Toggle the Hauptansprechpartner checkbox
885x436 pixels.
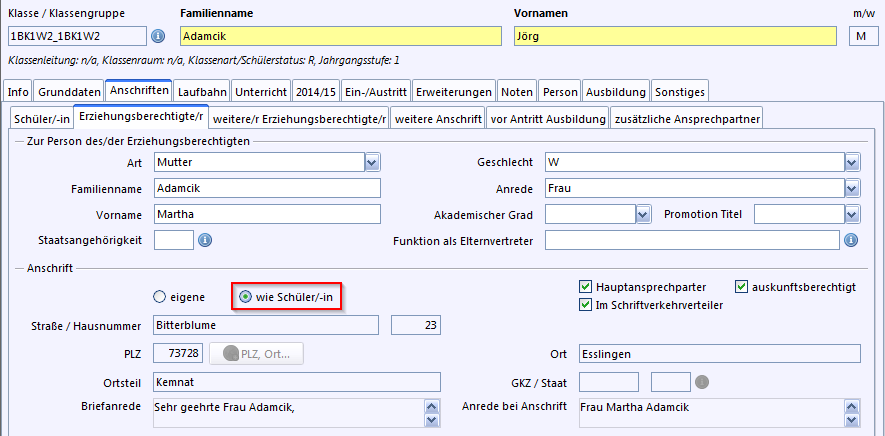coord(586,287)
